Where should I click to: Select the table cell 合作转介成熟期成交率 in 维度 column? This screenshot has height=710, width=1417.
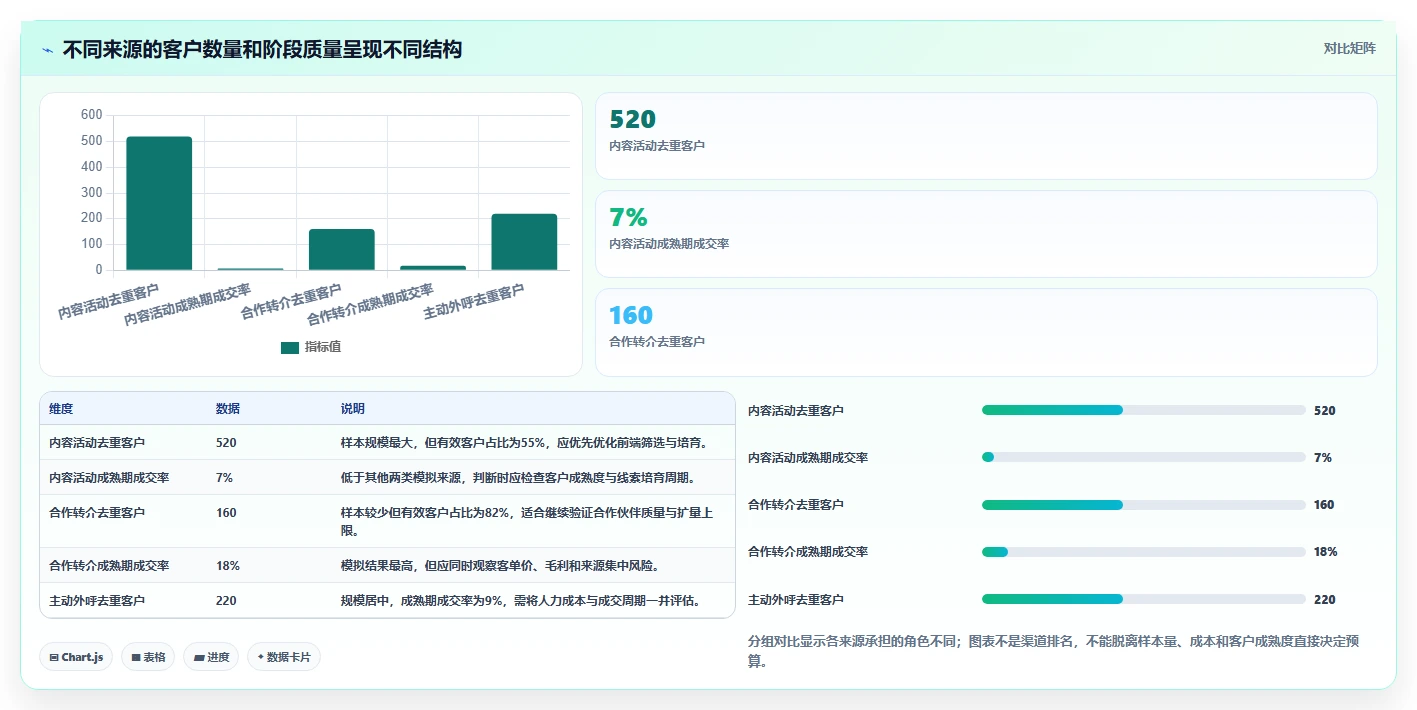pos(109,565)
